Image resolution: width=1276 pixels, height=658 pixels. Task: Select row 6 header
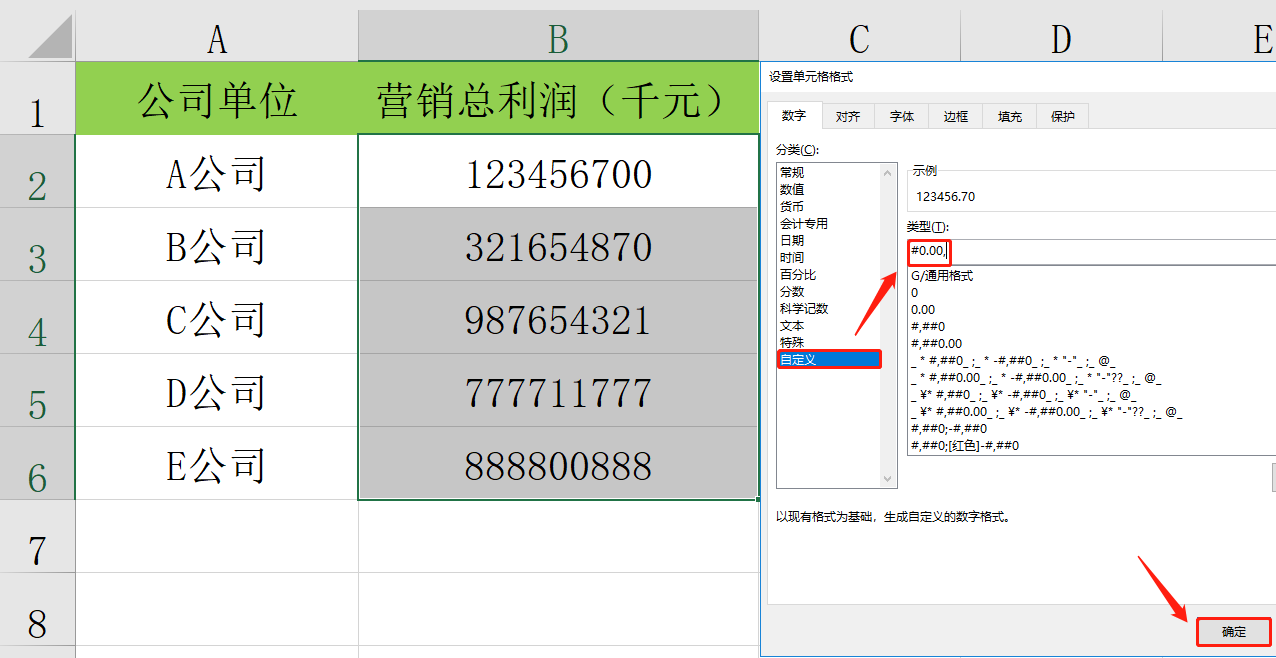click(x=37, y=463)
